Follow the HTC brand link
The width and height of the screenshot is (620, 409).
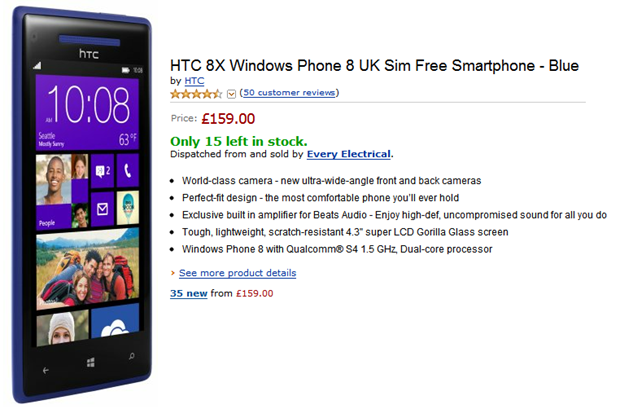coord(195,81)
